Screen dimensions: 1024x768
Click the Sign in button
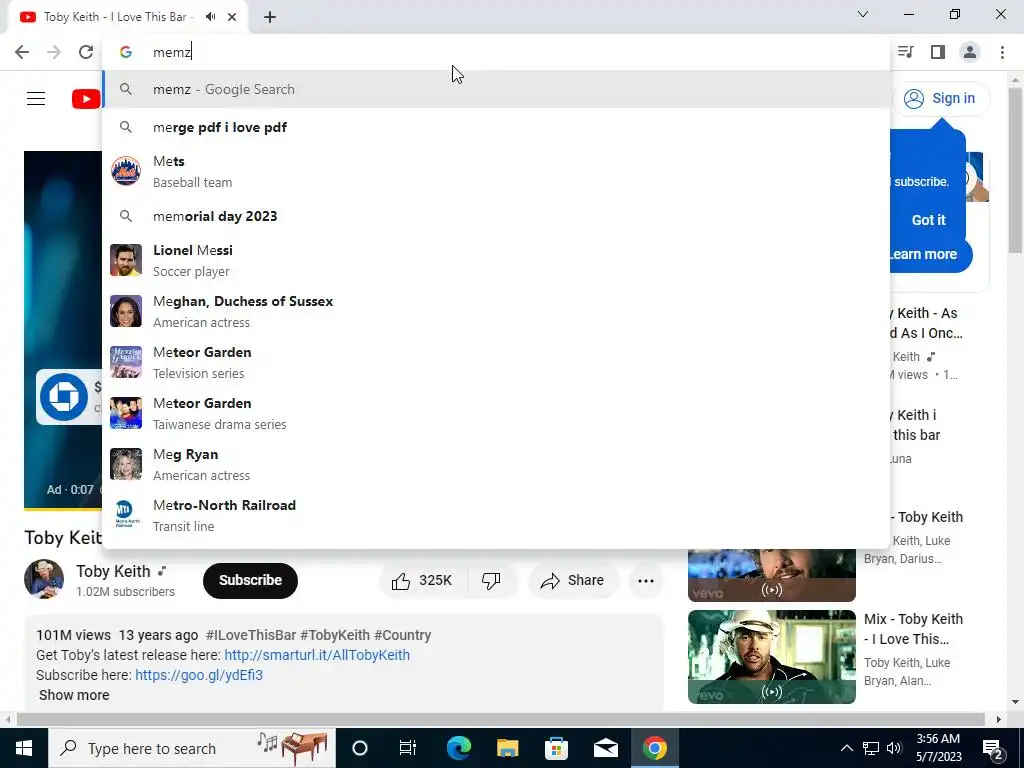point(940,99)
